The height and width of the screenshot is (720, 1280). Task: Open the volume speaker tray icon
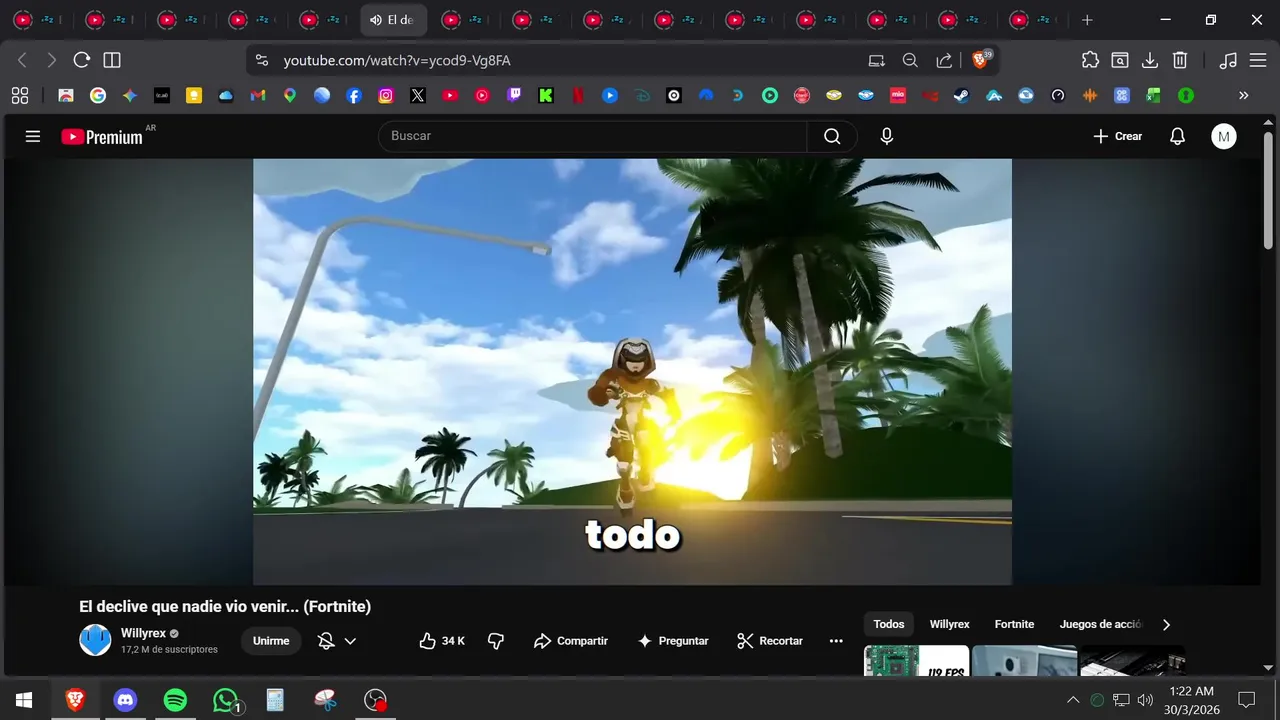(x=1145, y=700)
